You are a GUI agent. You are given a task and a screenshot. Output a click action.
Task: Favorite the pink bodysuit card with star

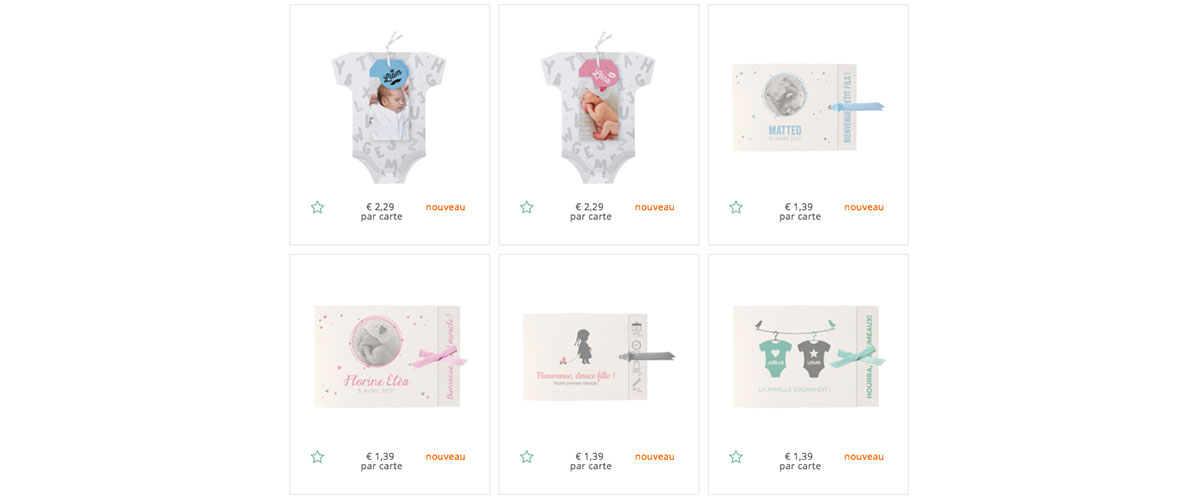tap(527, 207)
